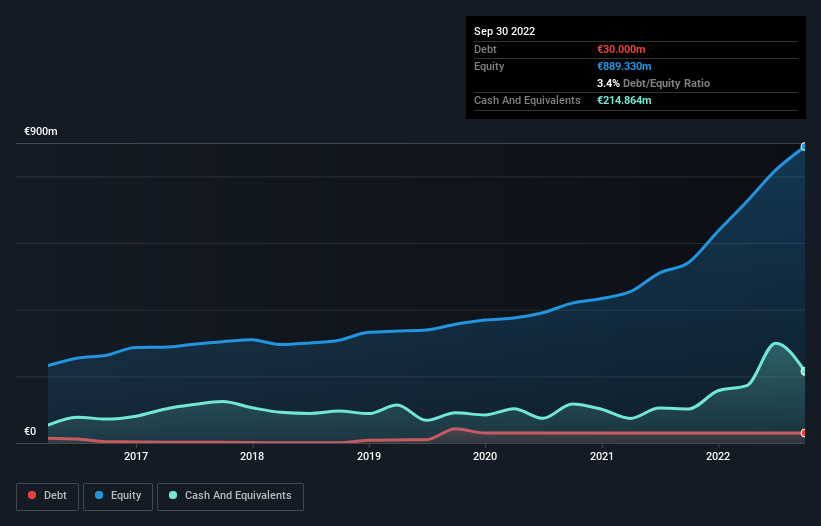Select the 2022 year label on the axis
Viewport: 821px width, 526px height.
[718, 457]
